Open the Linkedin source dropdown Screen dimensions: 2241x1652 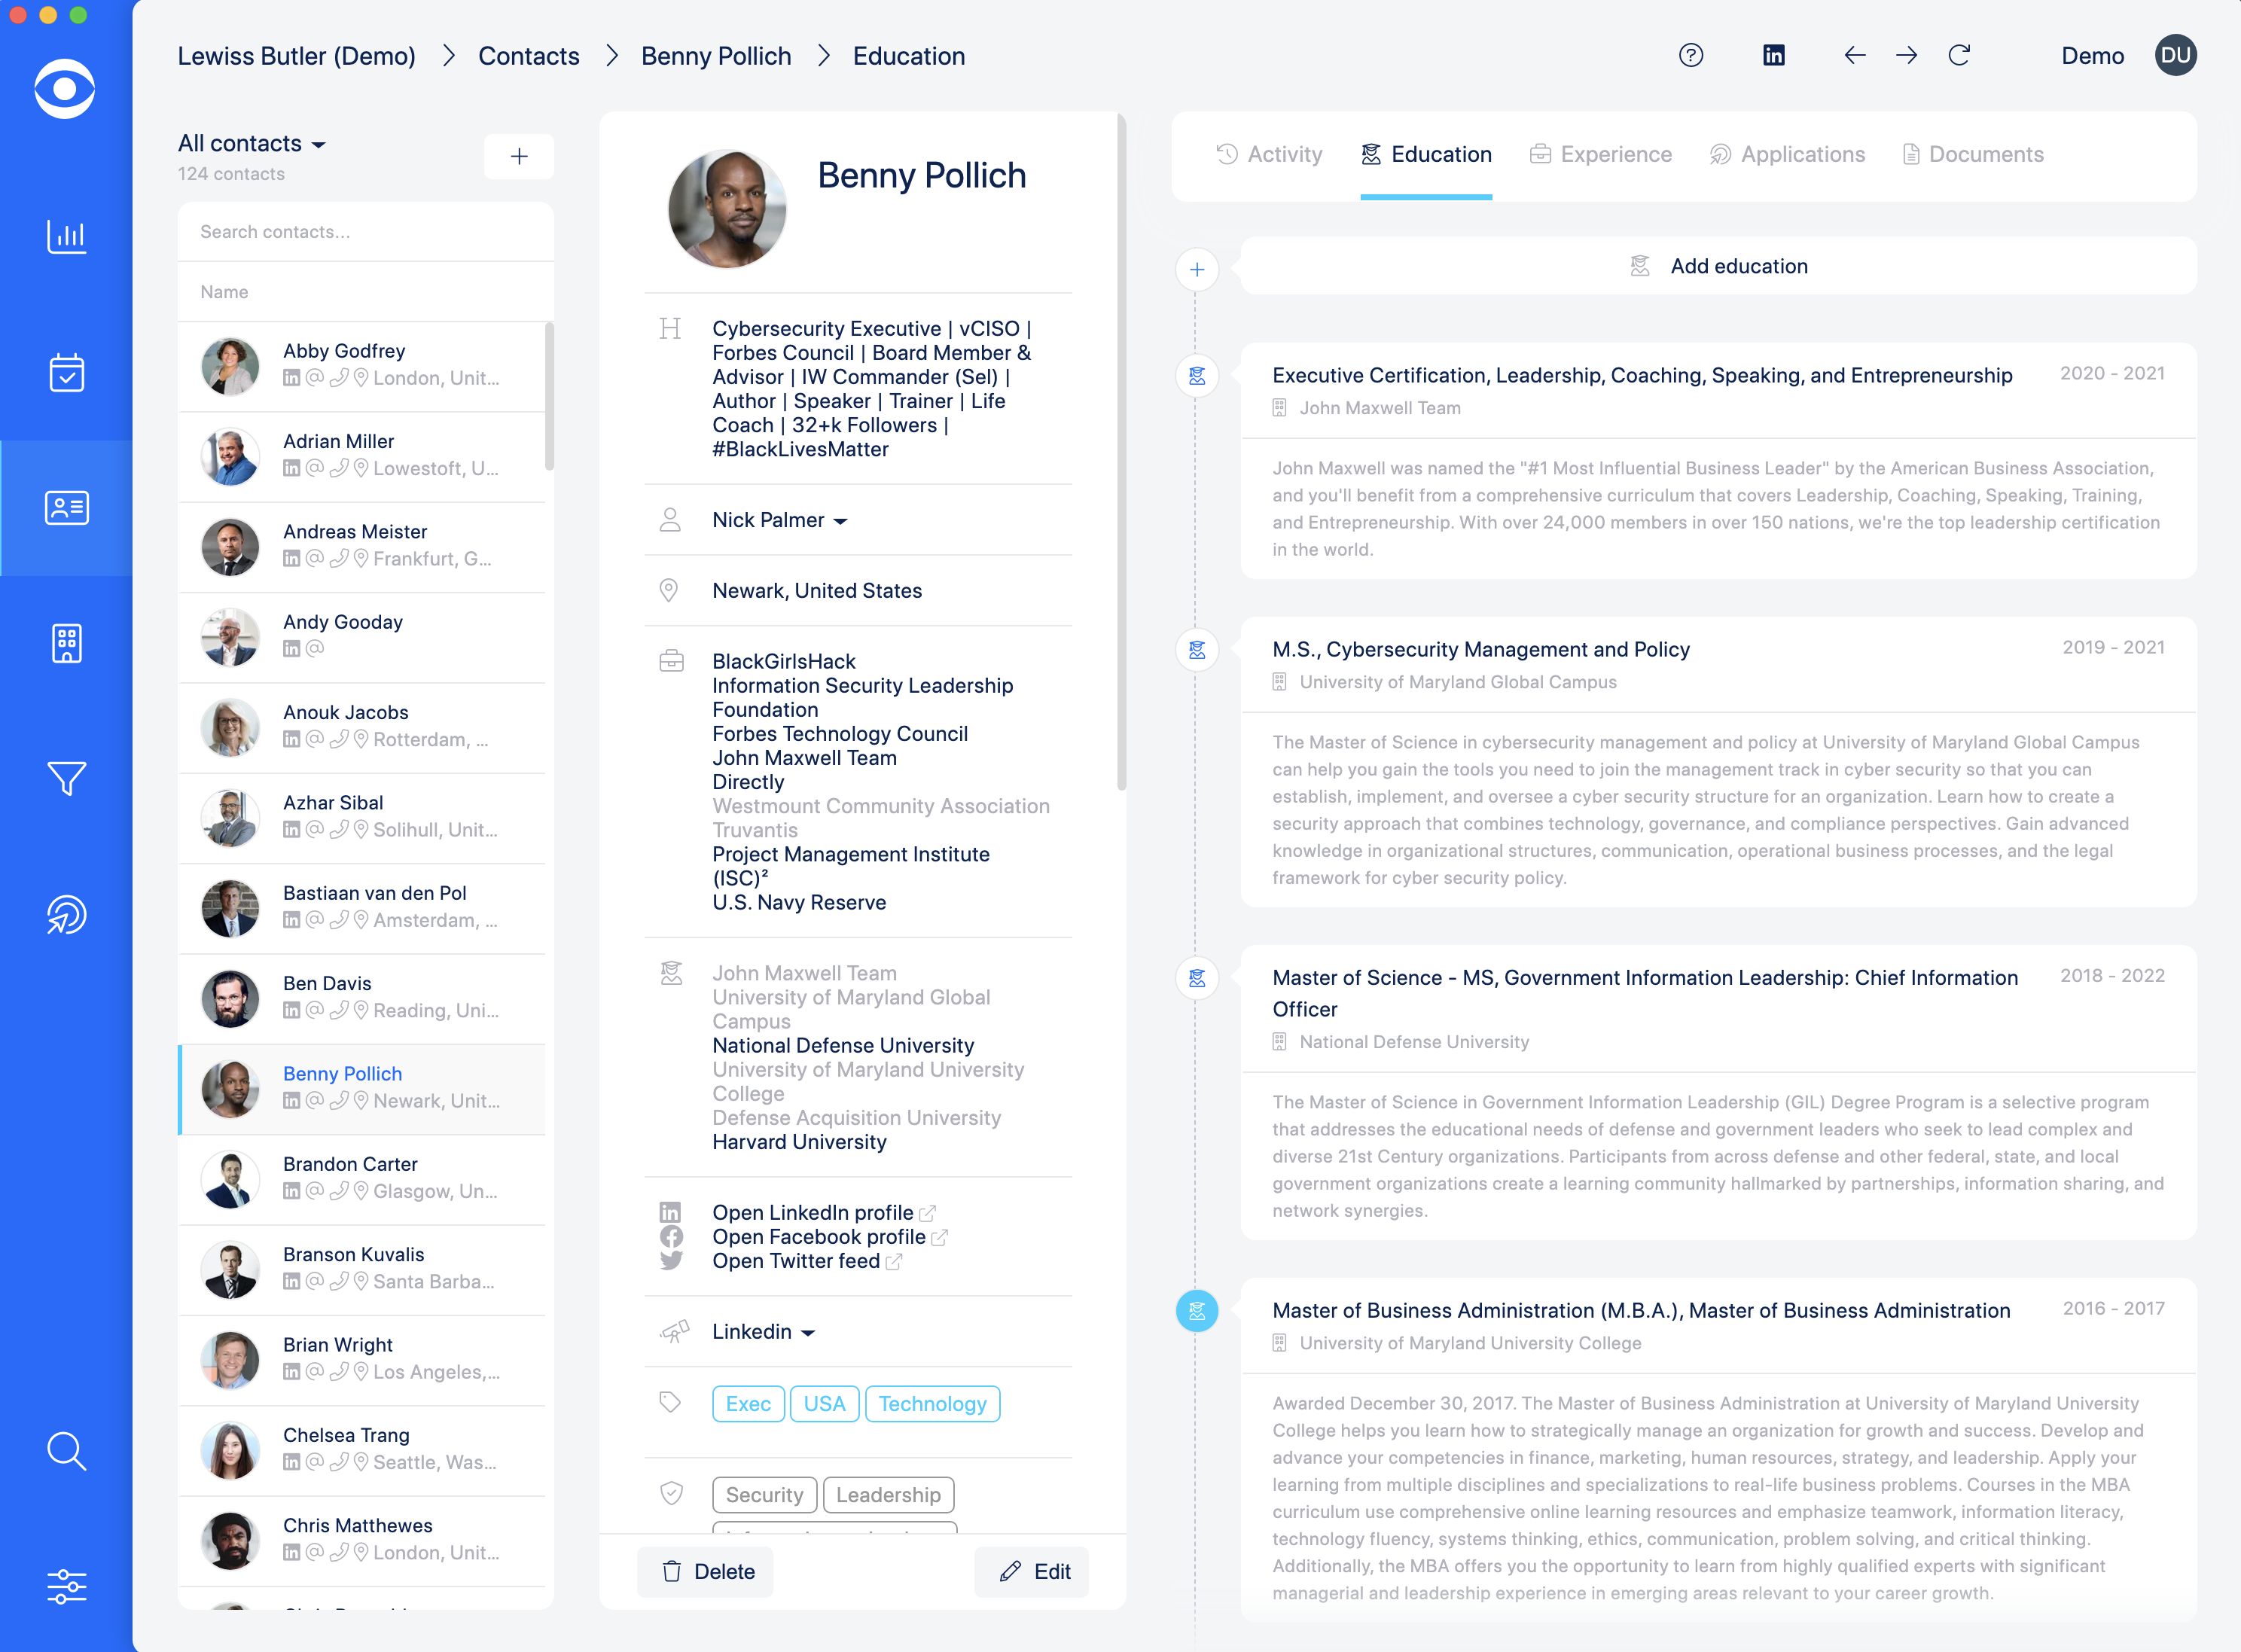pyautogui.click(x=763, y=1331)
